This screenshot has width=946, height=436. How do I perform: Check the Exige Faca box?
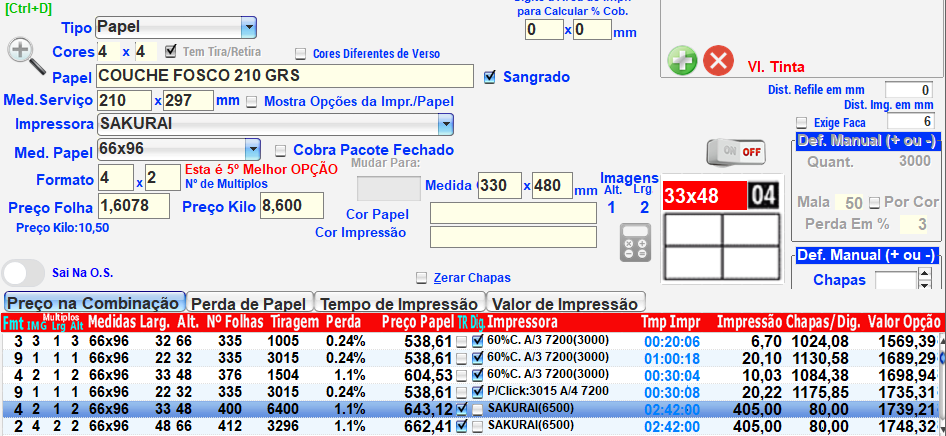tap(801, 123)
